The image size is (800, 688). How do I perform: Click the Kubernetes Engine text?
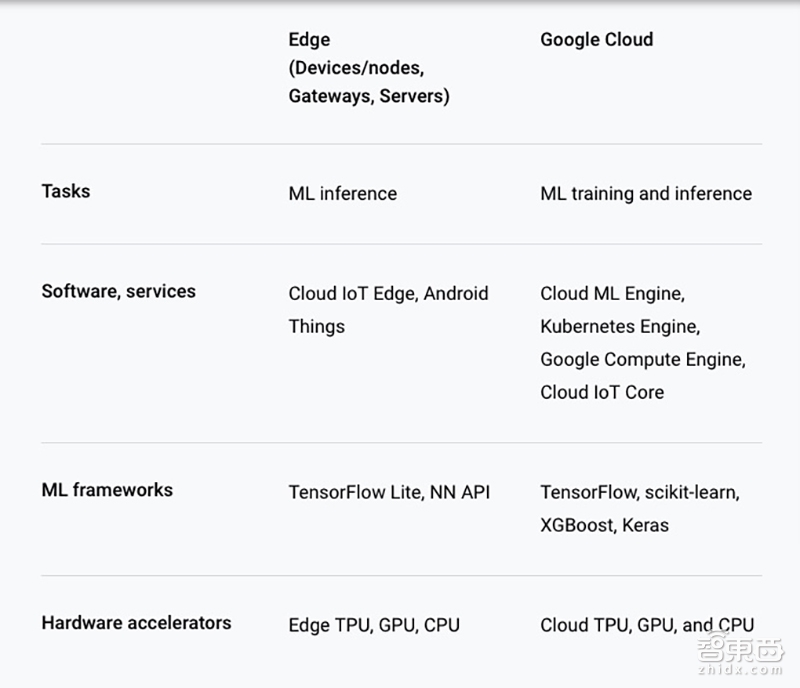coord(620,326)
